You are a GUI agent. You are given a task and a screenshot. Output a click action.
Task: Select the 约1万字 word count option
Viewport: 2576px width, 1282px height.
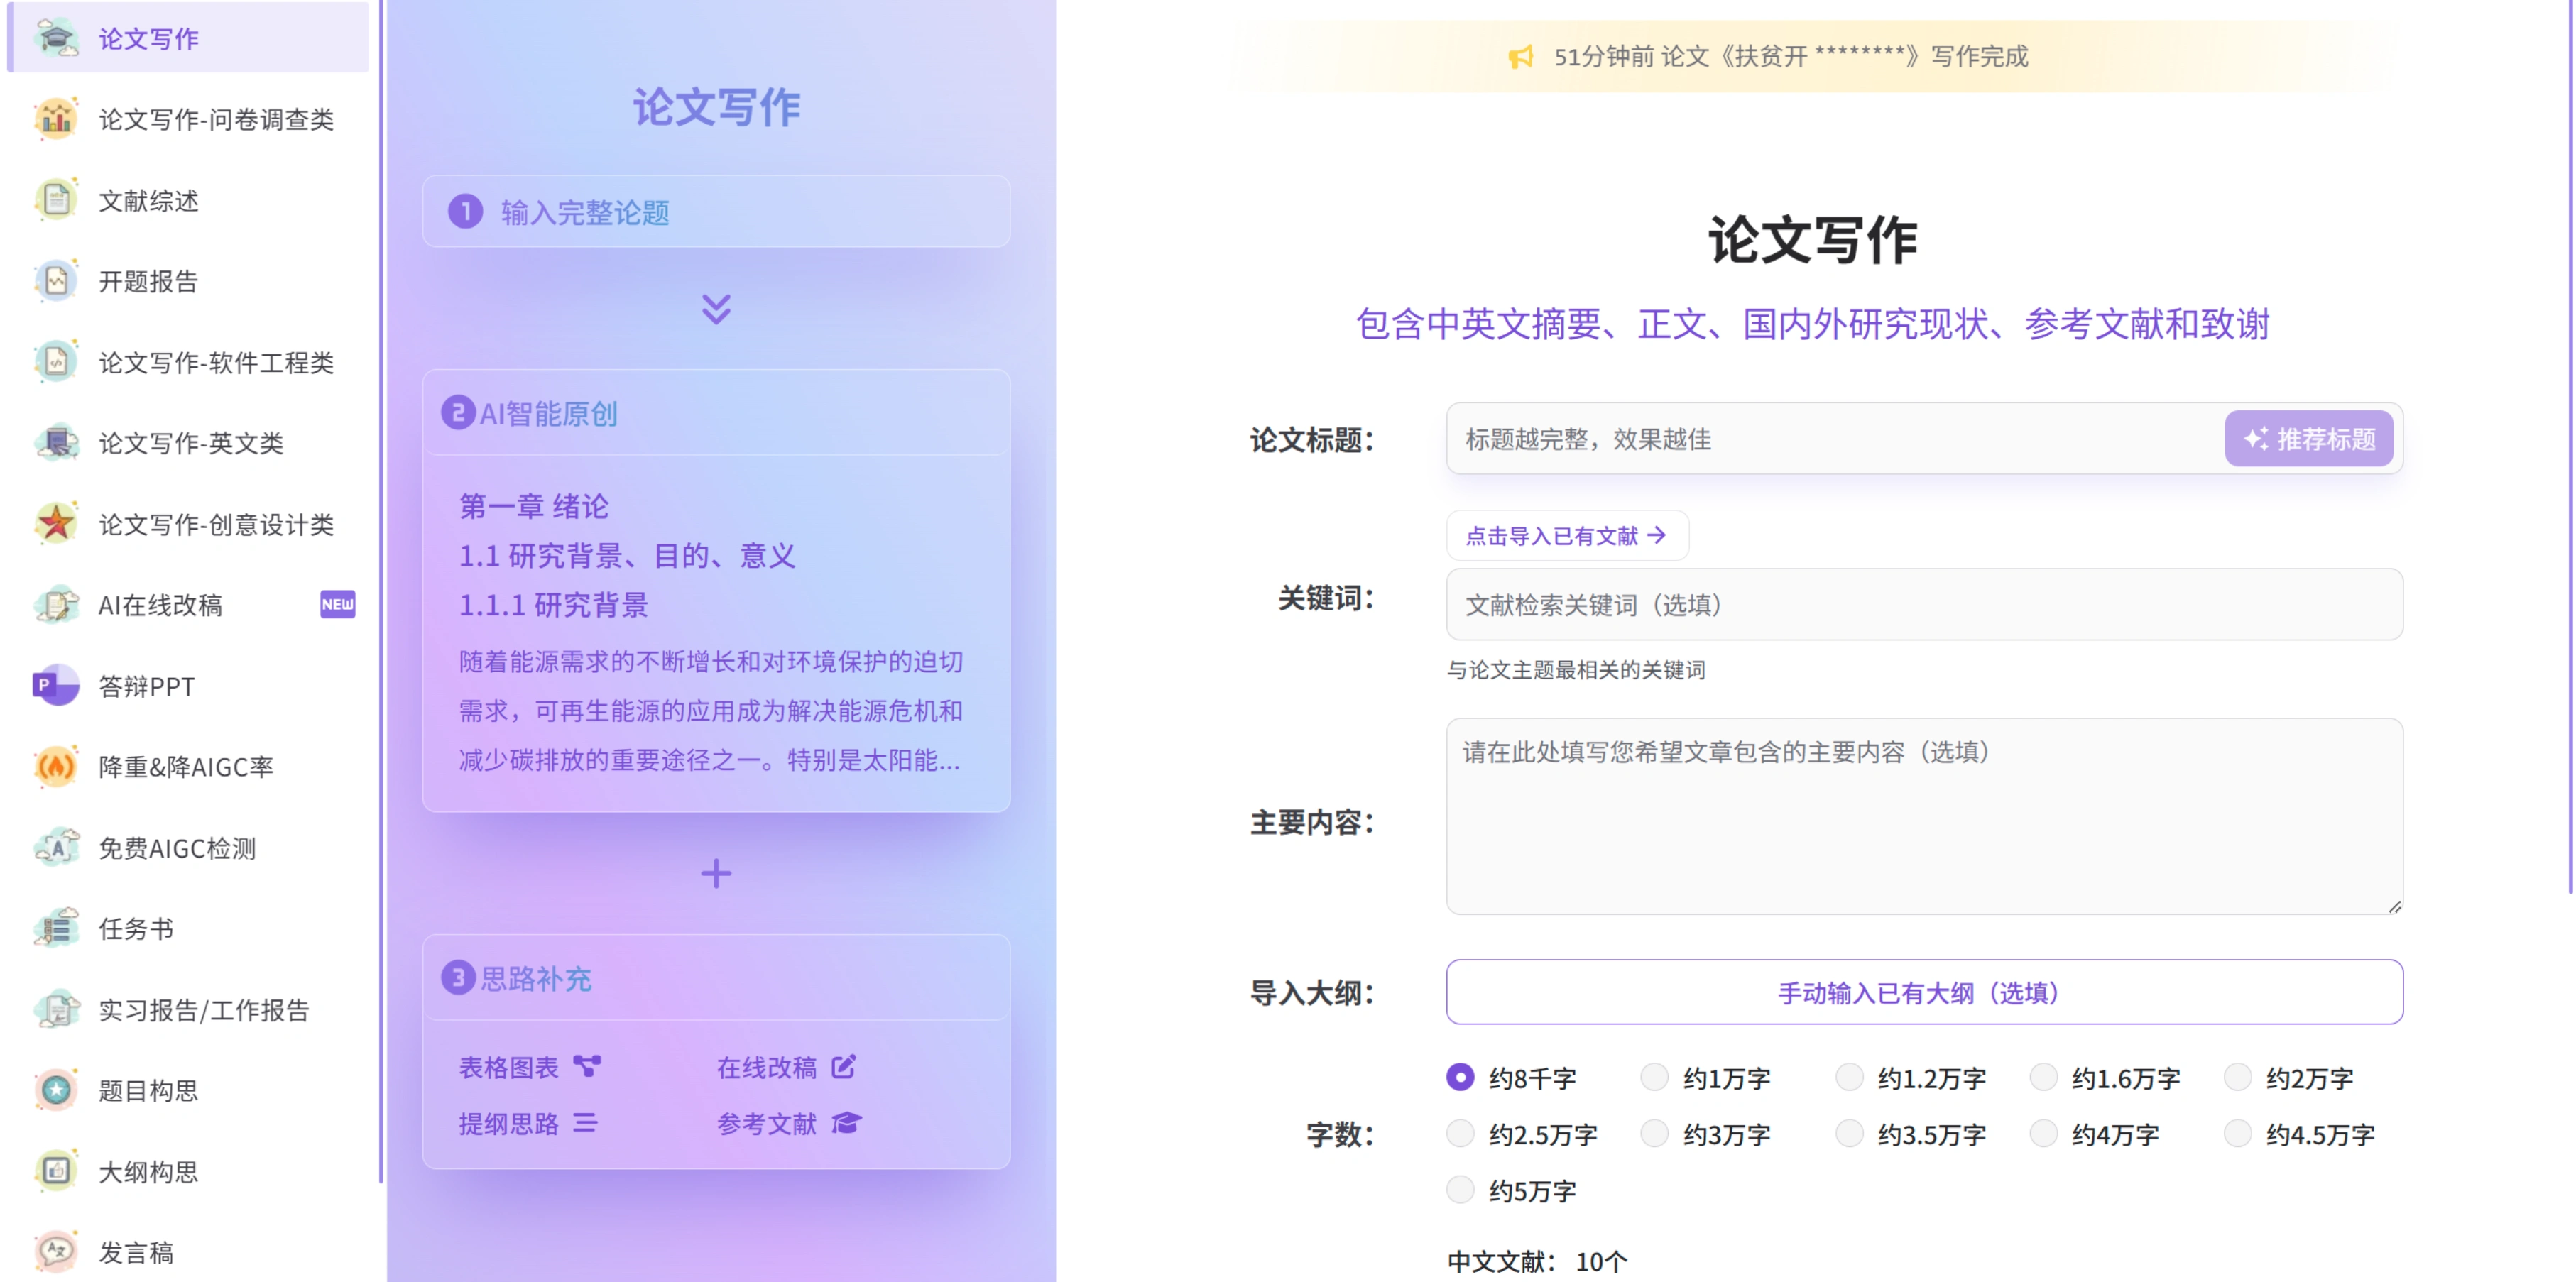pyautogui.click(x=1655, y=1077)
